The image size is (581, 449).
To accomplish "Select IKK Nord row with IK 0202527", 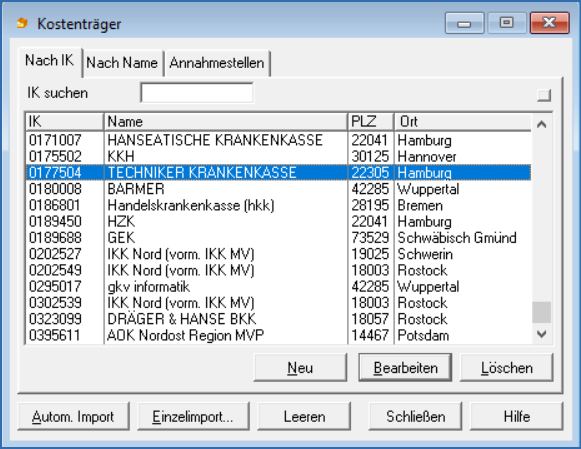I will click(278, 254).
